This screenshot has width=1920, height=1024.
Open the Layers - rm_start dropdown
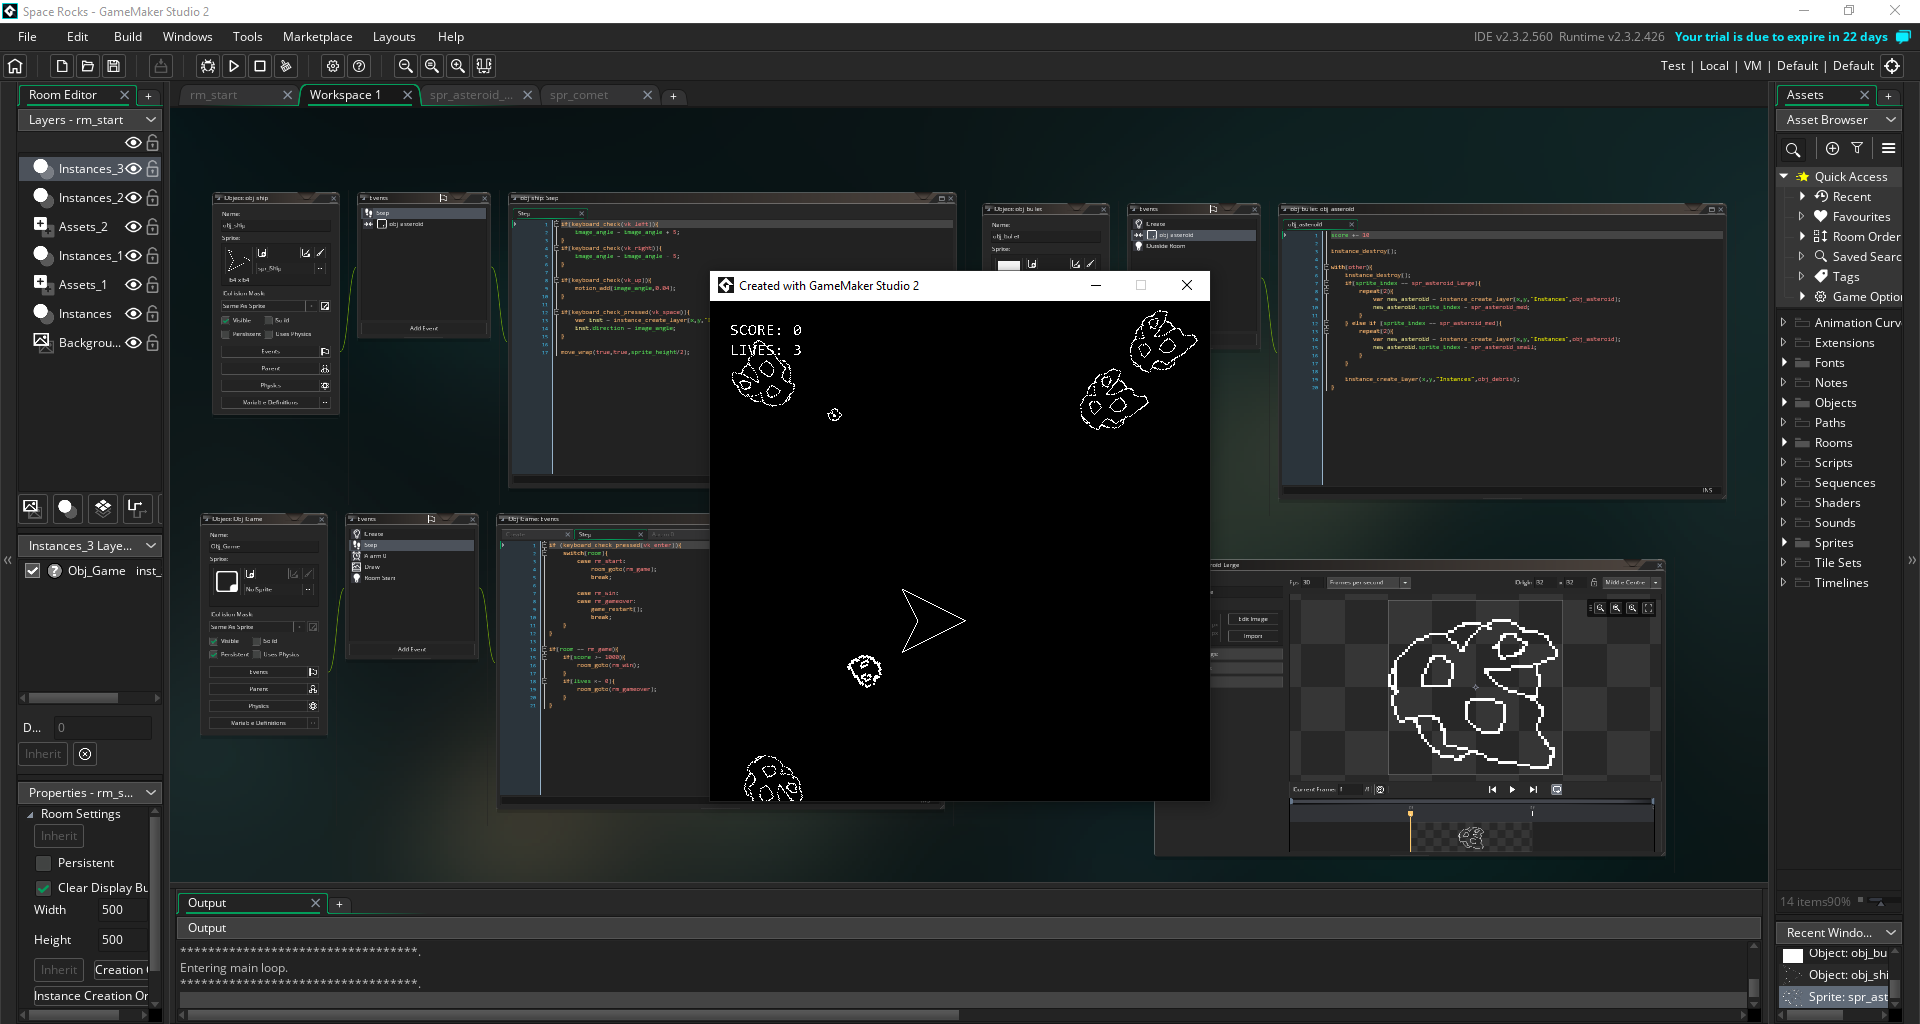point(90,120)
